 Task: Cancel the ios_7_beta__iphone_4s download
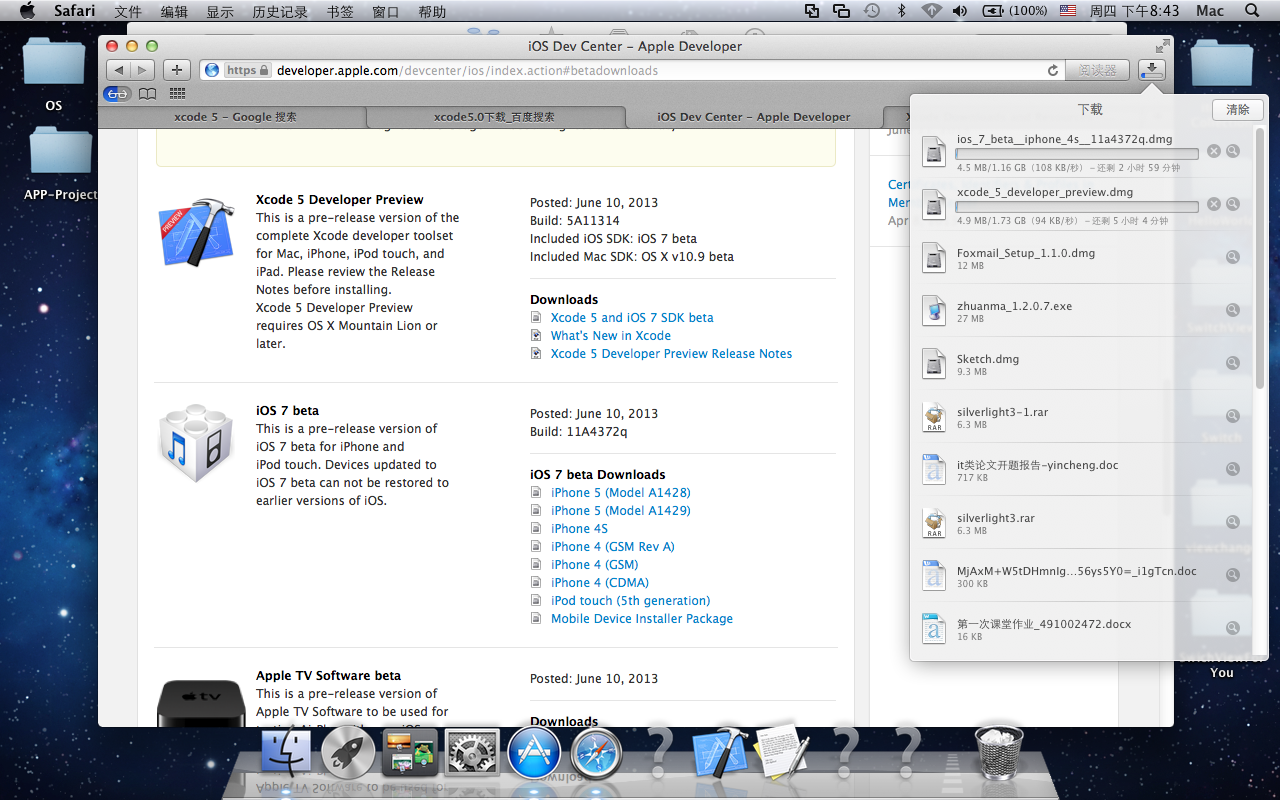[1213, 151]
